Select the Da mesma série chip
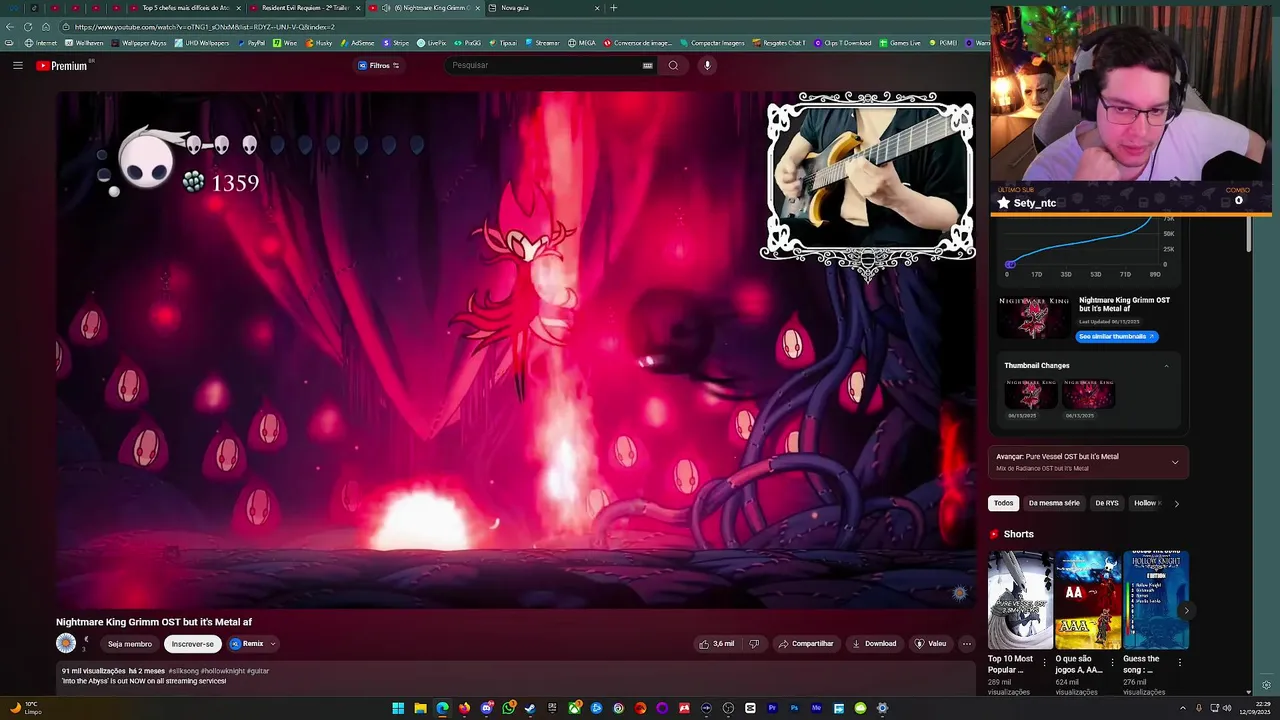1280x720 pixels. [1054, 503]
